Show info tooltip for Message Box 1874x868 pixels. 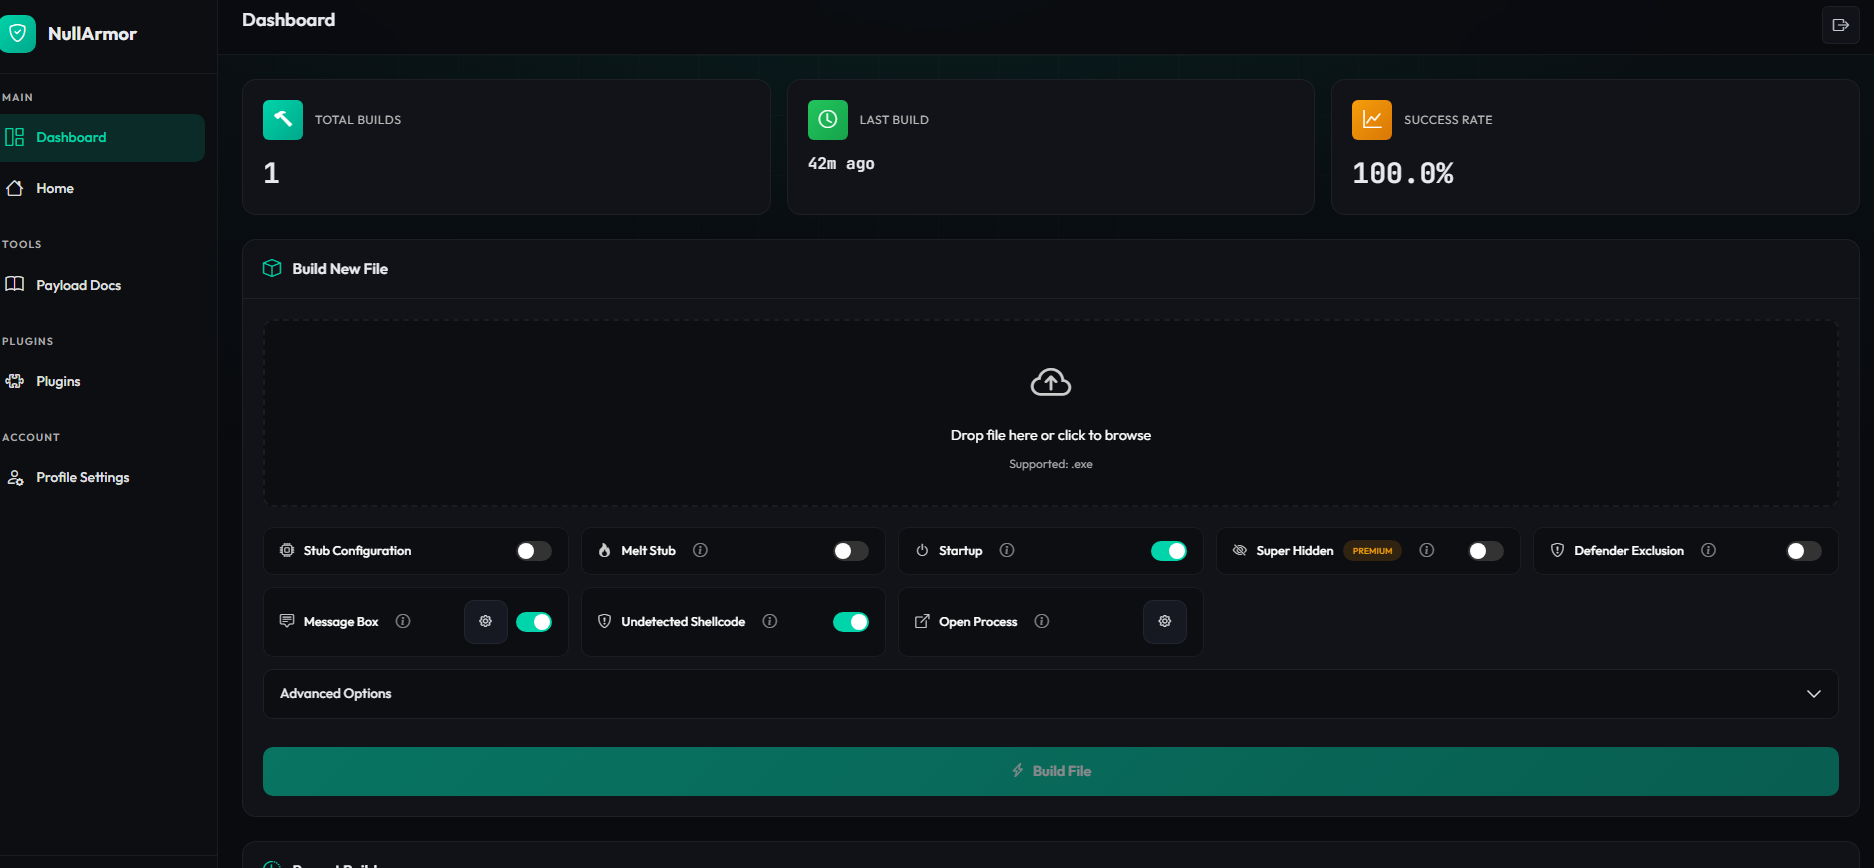[x=403, y=621]
